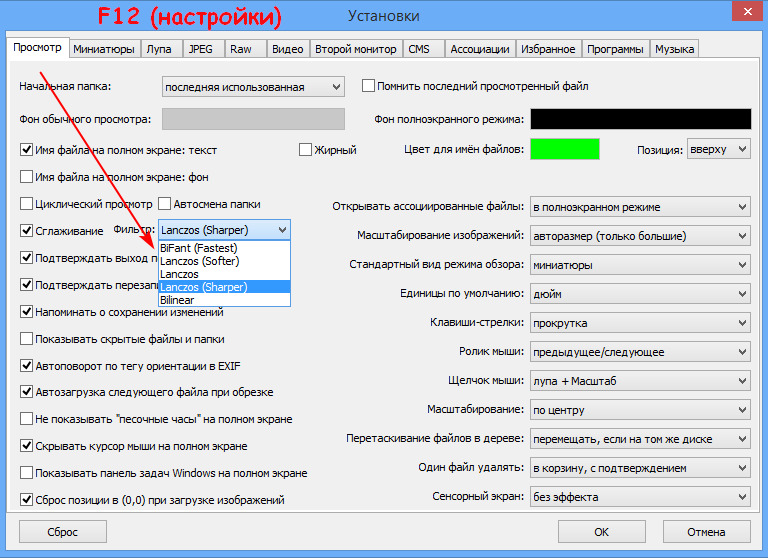This screenshot has width=768, height=558.
Task: Open Единицы по умолчанию dropdown
Action: tap(640, 294)
